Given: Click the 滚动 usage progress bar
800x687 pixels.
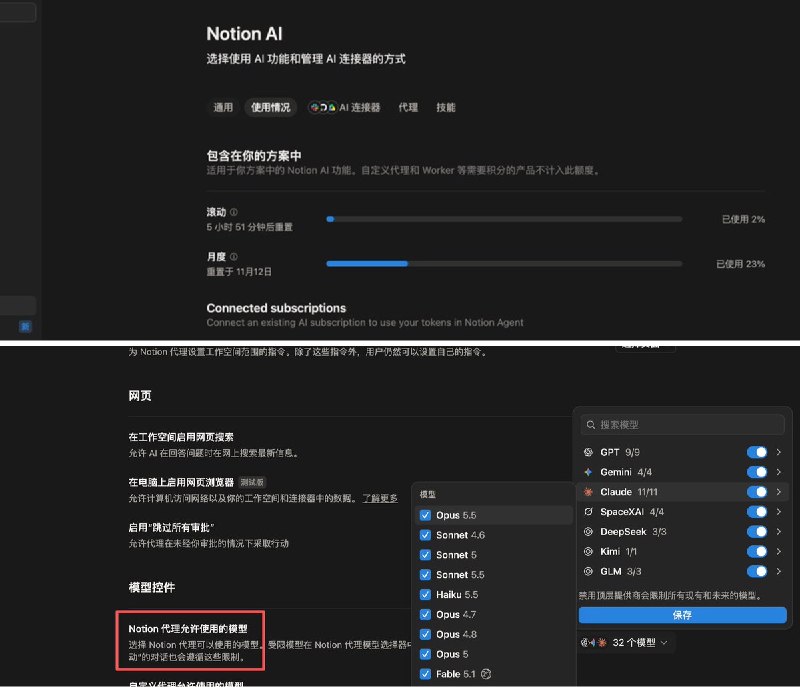Looking at the screenshot, I should (504, 219).
